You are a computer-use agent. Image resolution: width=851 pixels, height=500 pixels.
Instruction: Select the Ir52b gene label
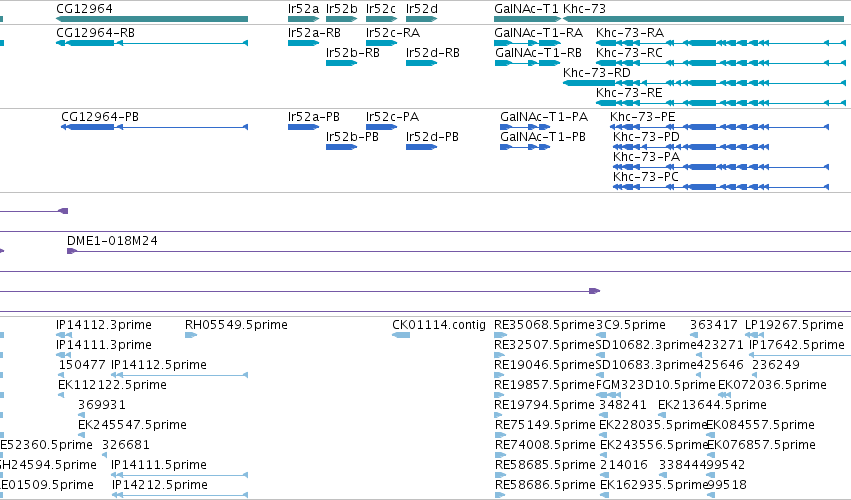[341, 9]
